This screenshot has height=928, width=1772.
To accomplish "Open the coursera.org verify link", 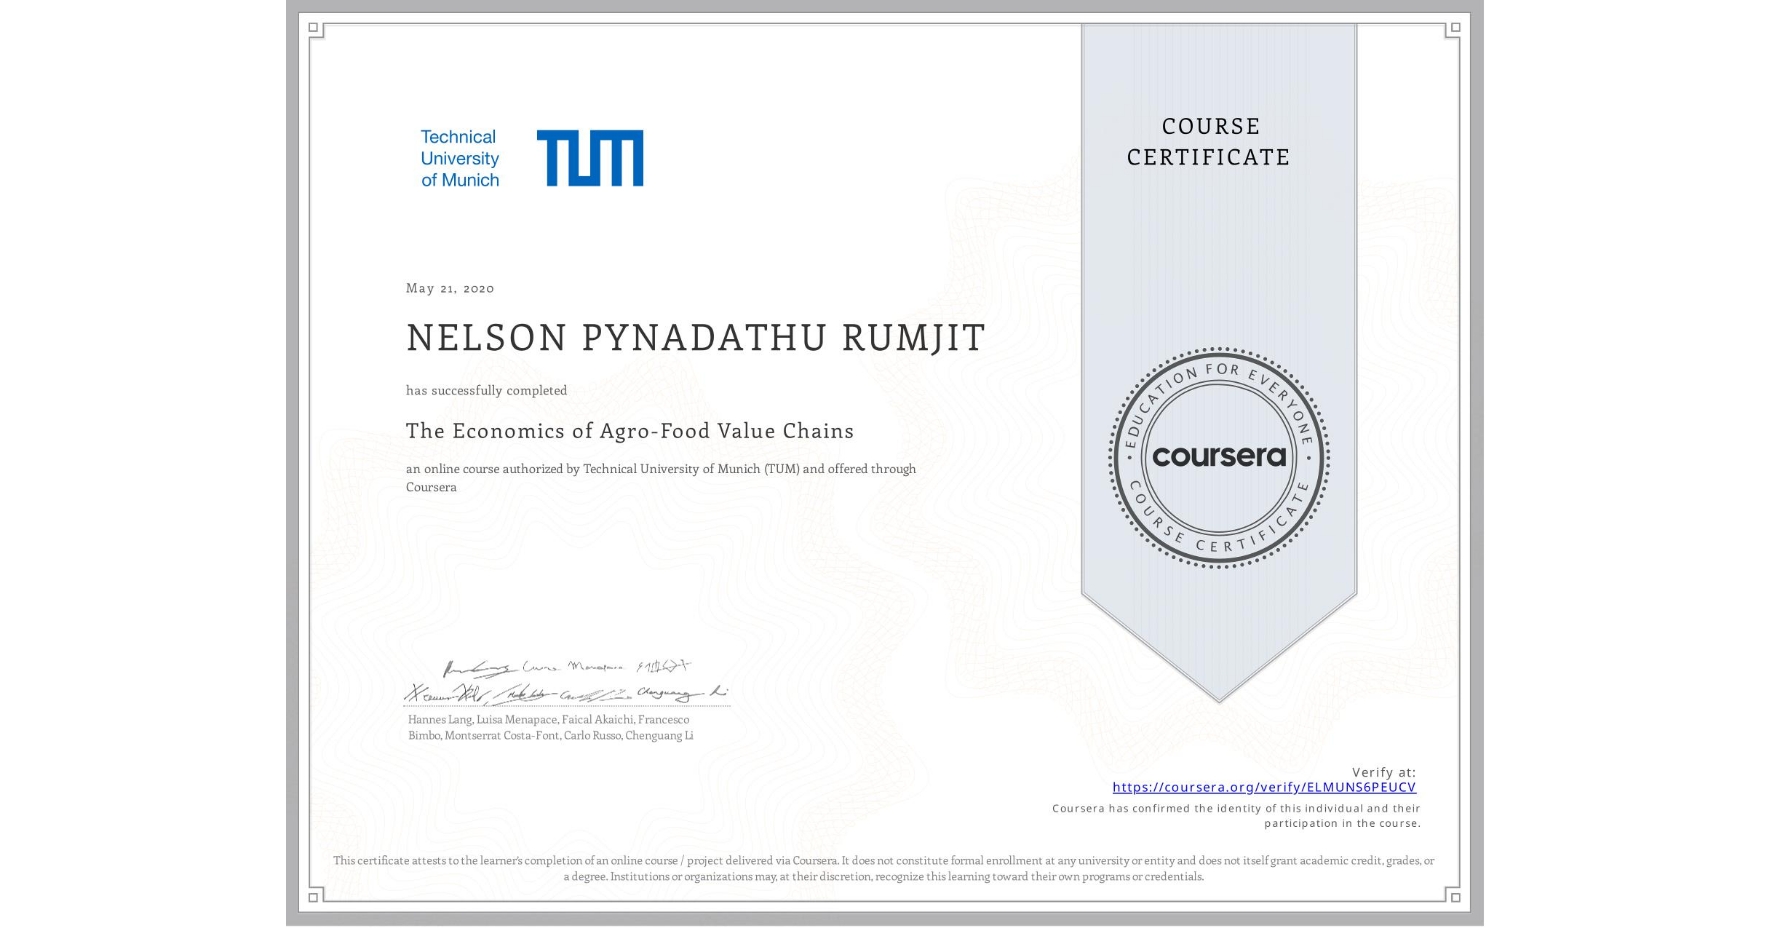I will [x=1264, y=787].
